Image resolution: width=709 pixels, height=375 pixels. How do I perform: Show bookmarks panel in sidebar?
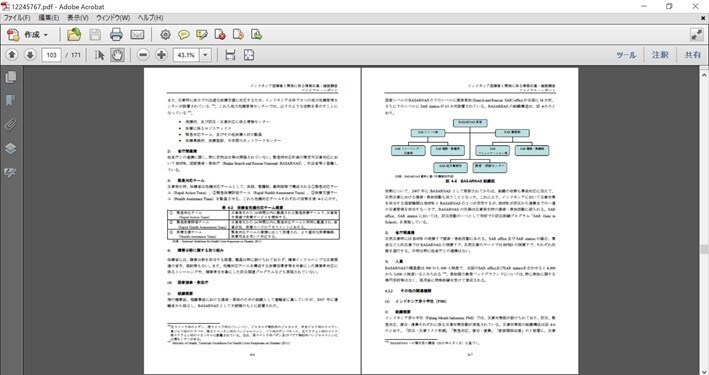[11, 100]
